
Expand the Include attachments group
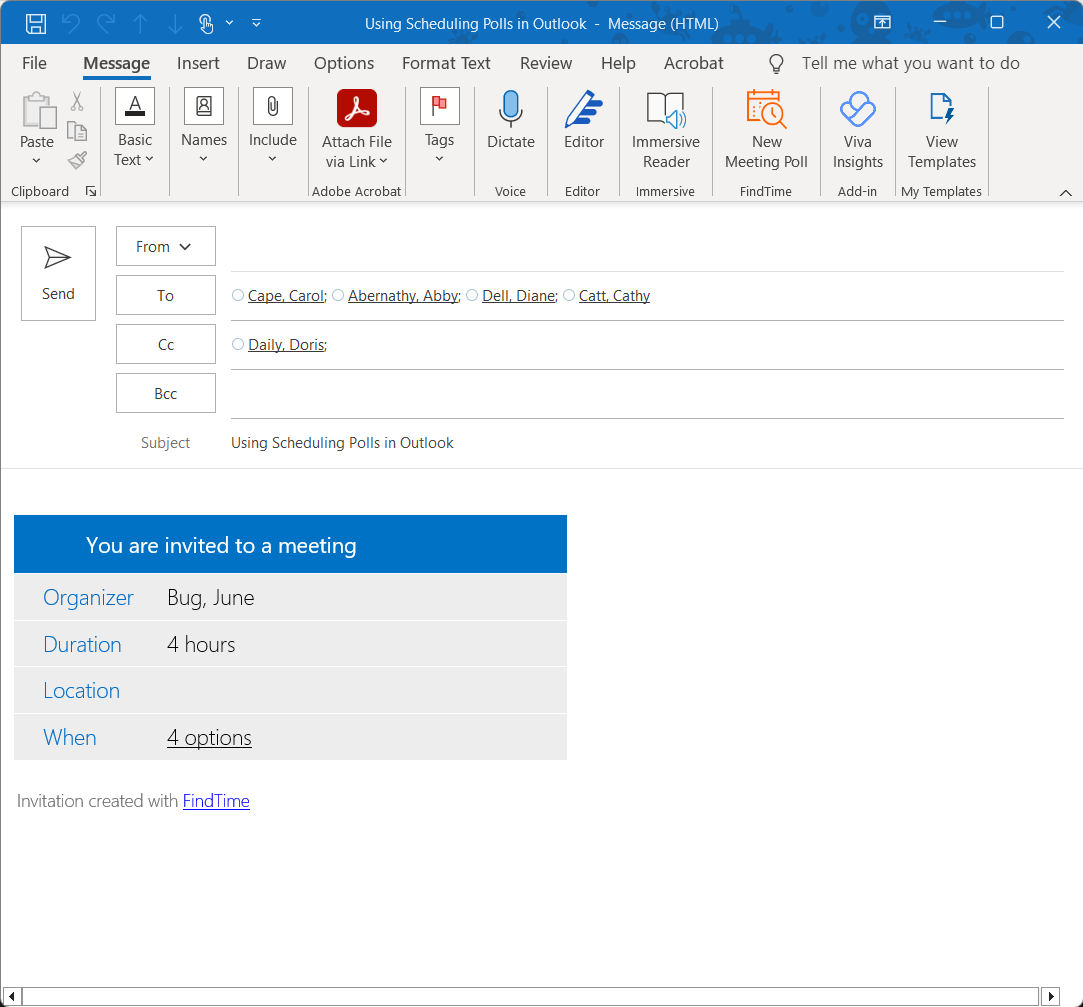pyautogui.click(x=273, y=126)
